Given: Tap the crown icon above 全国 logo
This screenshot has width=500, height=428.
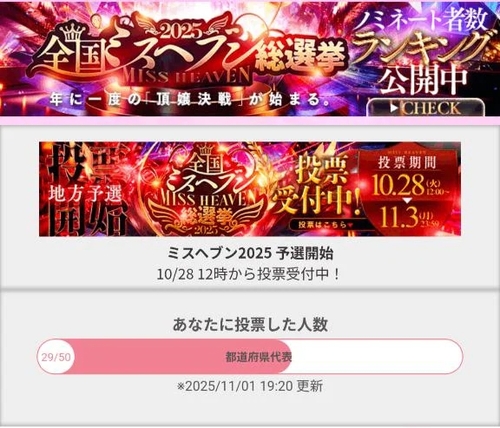Looking at the screenshot, I should 73,32.
